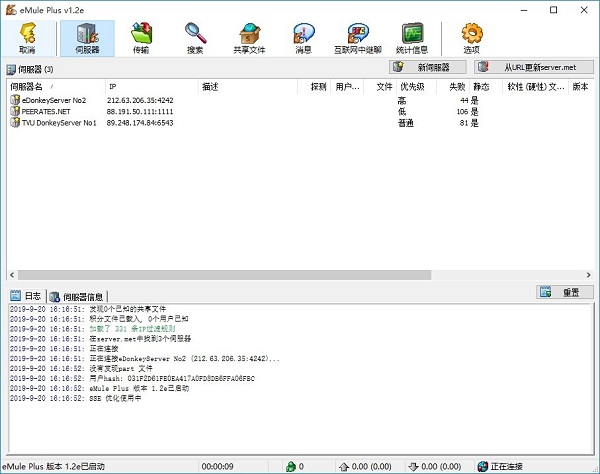
Task: Click the download arrow icon in status bar
Action: tap(413, 467)
